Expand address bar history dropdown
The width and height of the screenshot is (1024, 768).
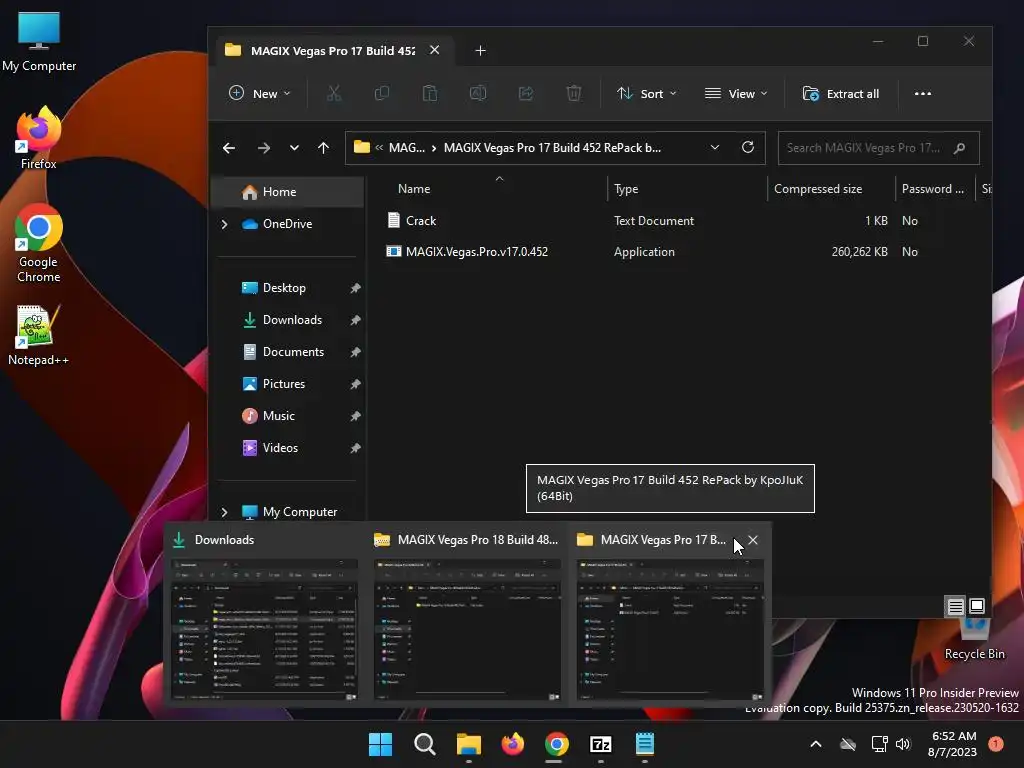pyautogui.click(x=715, y=147)
